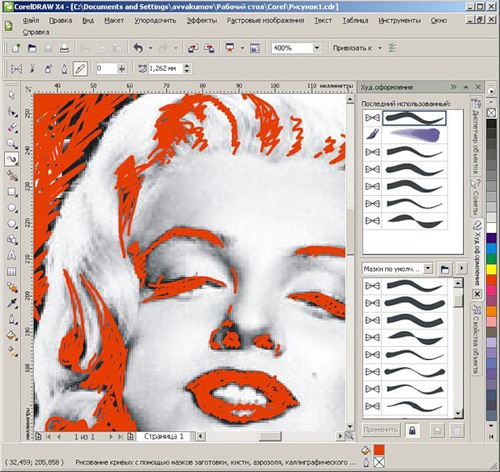Open the Страница 1 page tab

pos(164,436)
